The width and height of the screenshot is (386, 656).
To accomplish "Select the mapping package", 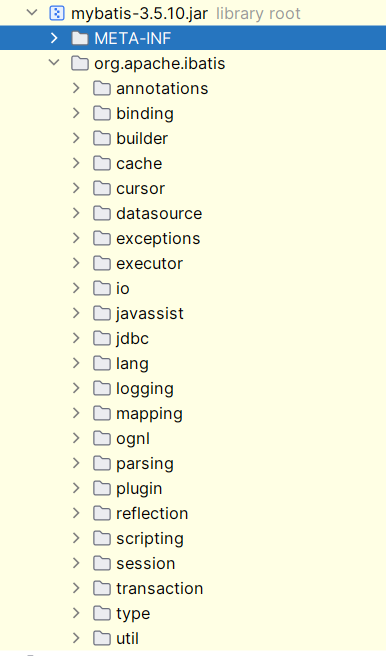I will pyautogui.click(x=149, y=413).
